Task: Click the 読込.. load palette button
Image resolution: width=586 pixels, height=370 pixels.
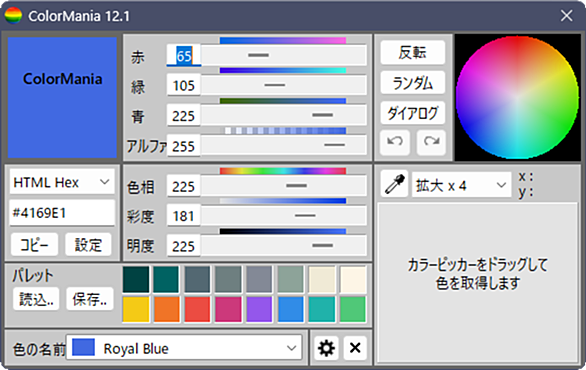Action: [x=36, y=299]
